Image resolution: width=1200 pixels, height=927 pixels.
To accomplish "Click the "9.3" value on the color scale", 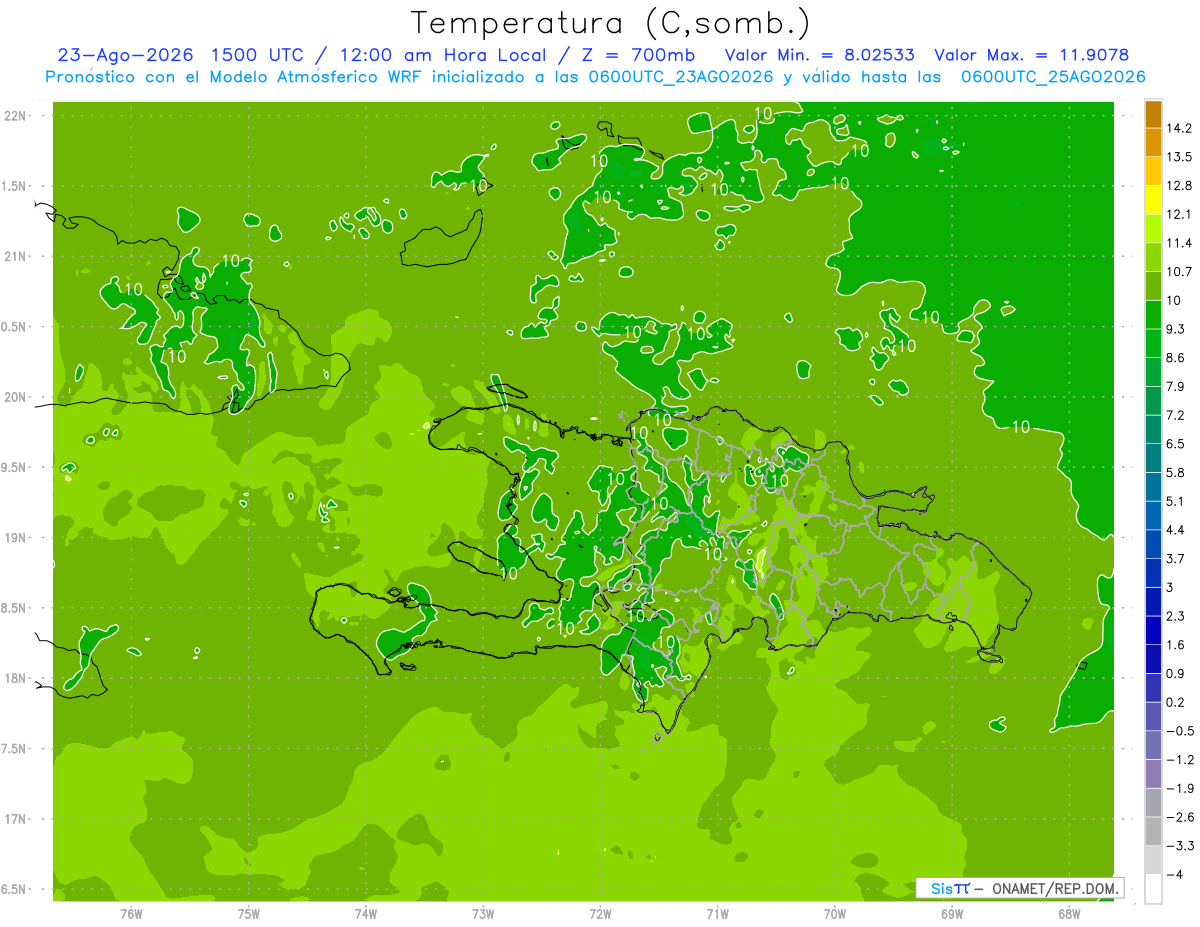I will click(1175, 329).
